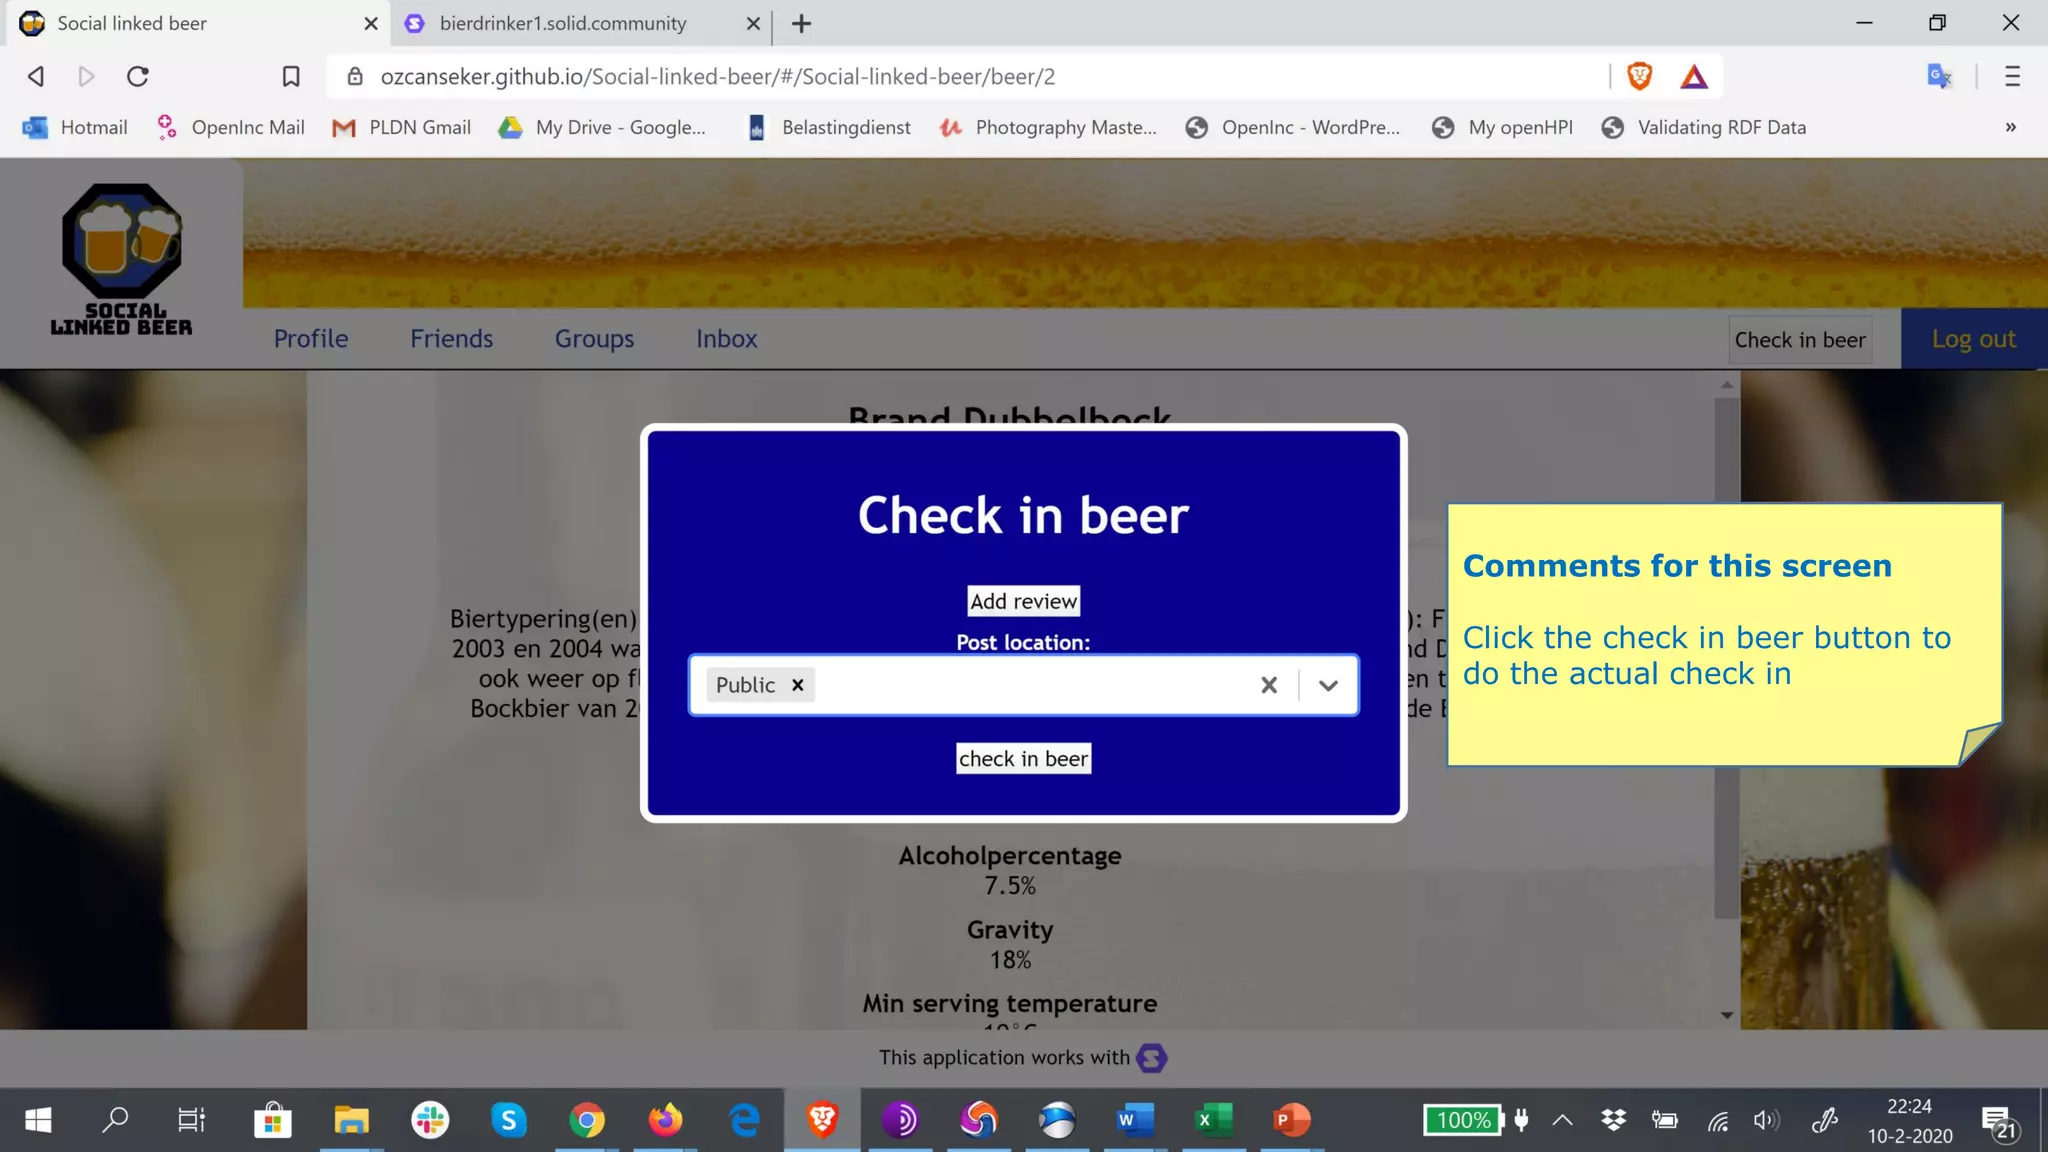Viewport: 2048px width, 1152px height.
Task: Open the Belastingdienst bookmark
Action: (x=829, y=127)
